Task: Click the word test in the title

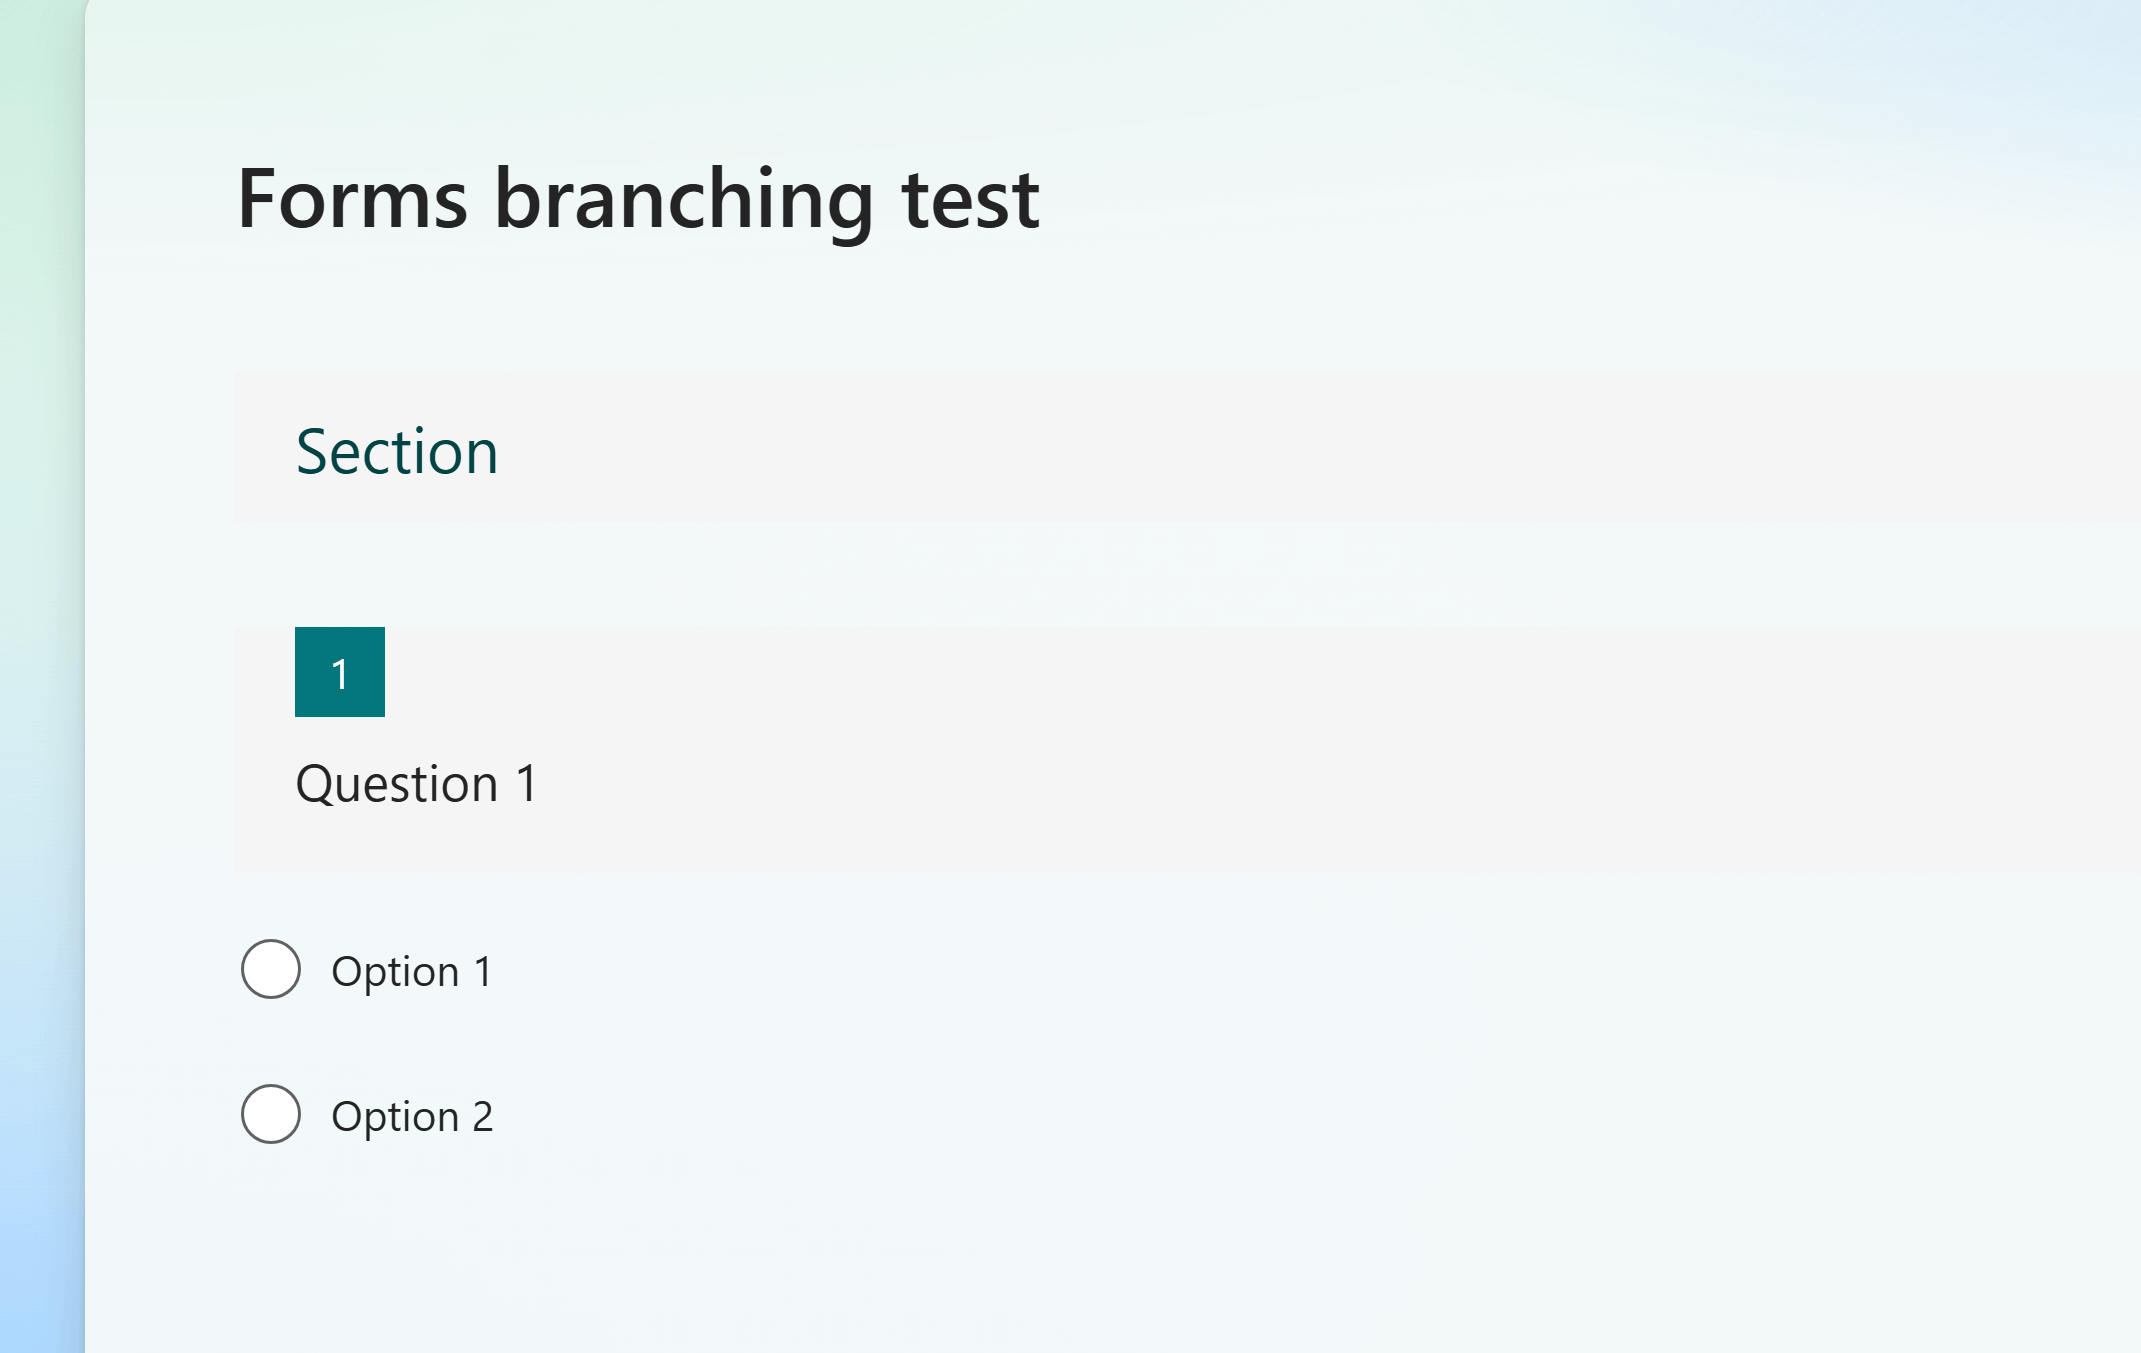Action: pos(971,201)
